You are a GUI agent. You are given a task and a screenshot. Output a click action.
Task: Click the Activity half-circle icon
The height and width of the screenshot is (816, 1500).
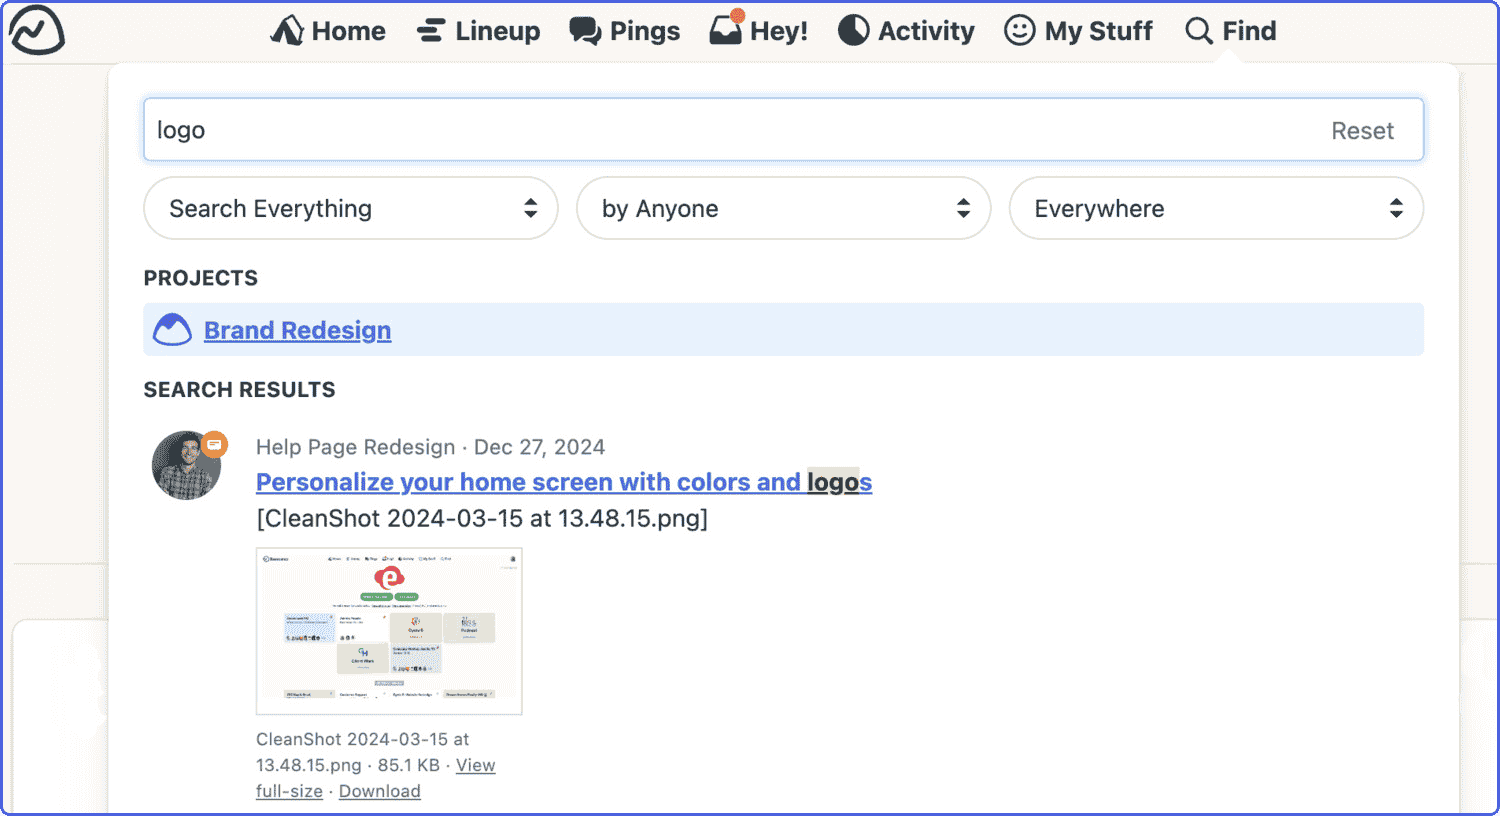click(x=853, y=30)
